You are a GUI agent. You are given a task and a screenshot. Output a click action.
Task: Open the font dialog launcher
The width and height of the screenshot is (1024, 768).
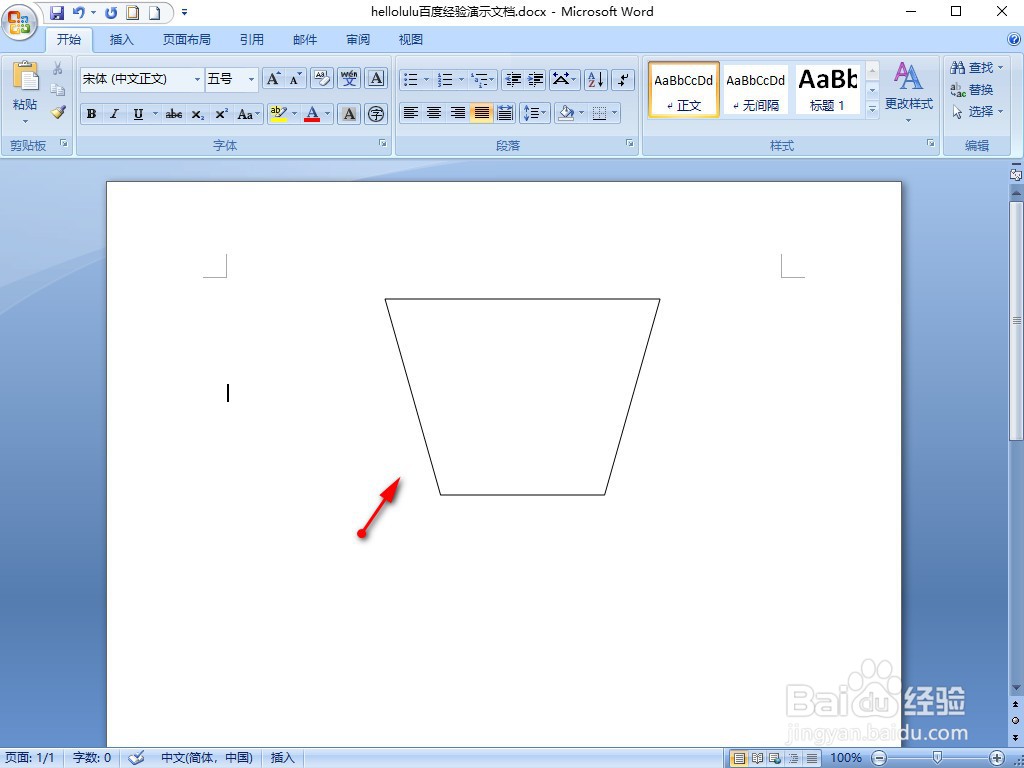coord(383,144)
